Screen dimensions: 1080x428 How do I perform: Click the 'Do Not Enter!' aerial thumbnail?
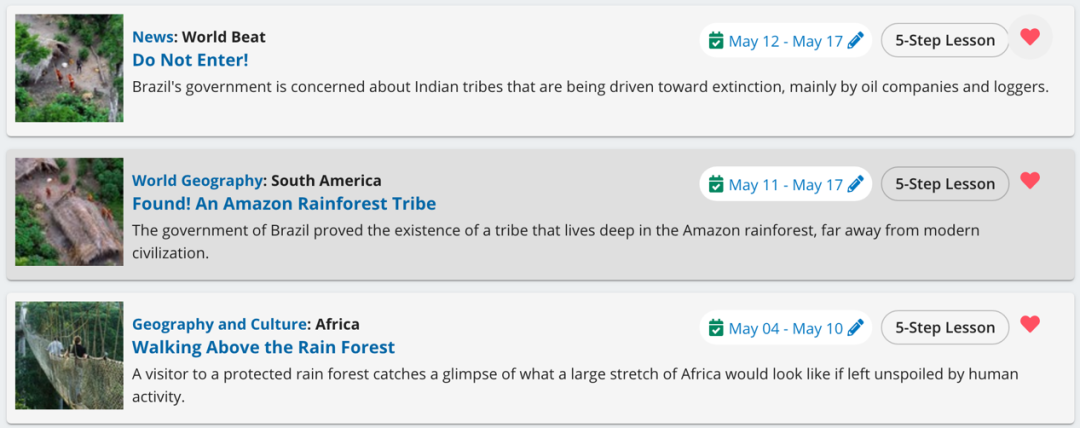click(70, 68)
